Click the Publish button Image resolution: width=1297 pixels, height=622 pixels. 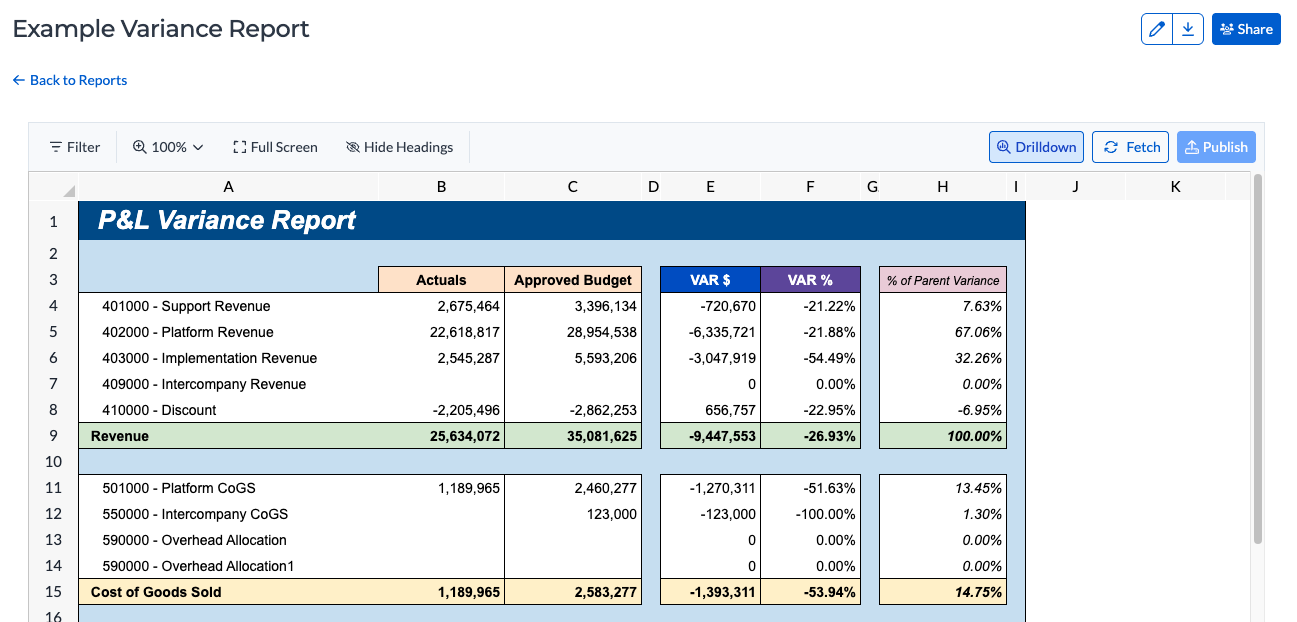(x=1216, y=147)
